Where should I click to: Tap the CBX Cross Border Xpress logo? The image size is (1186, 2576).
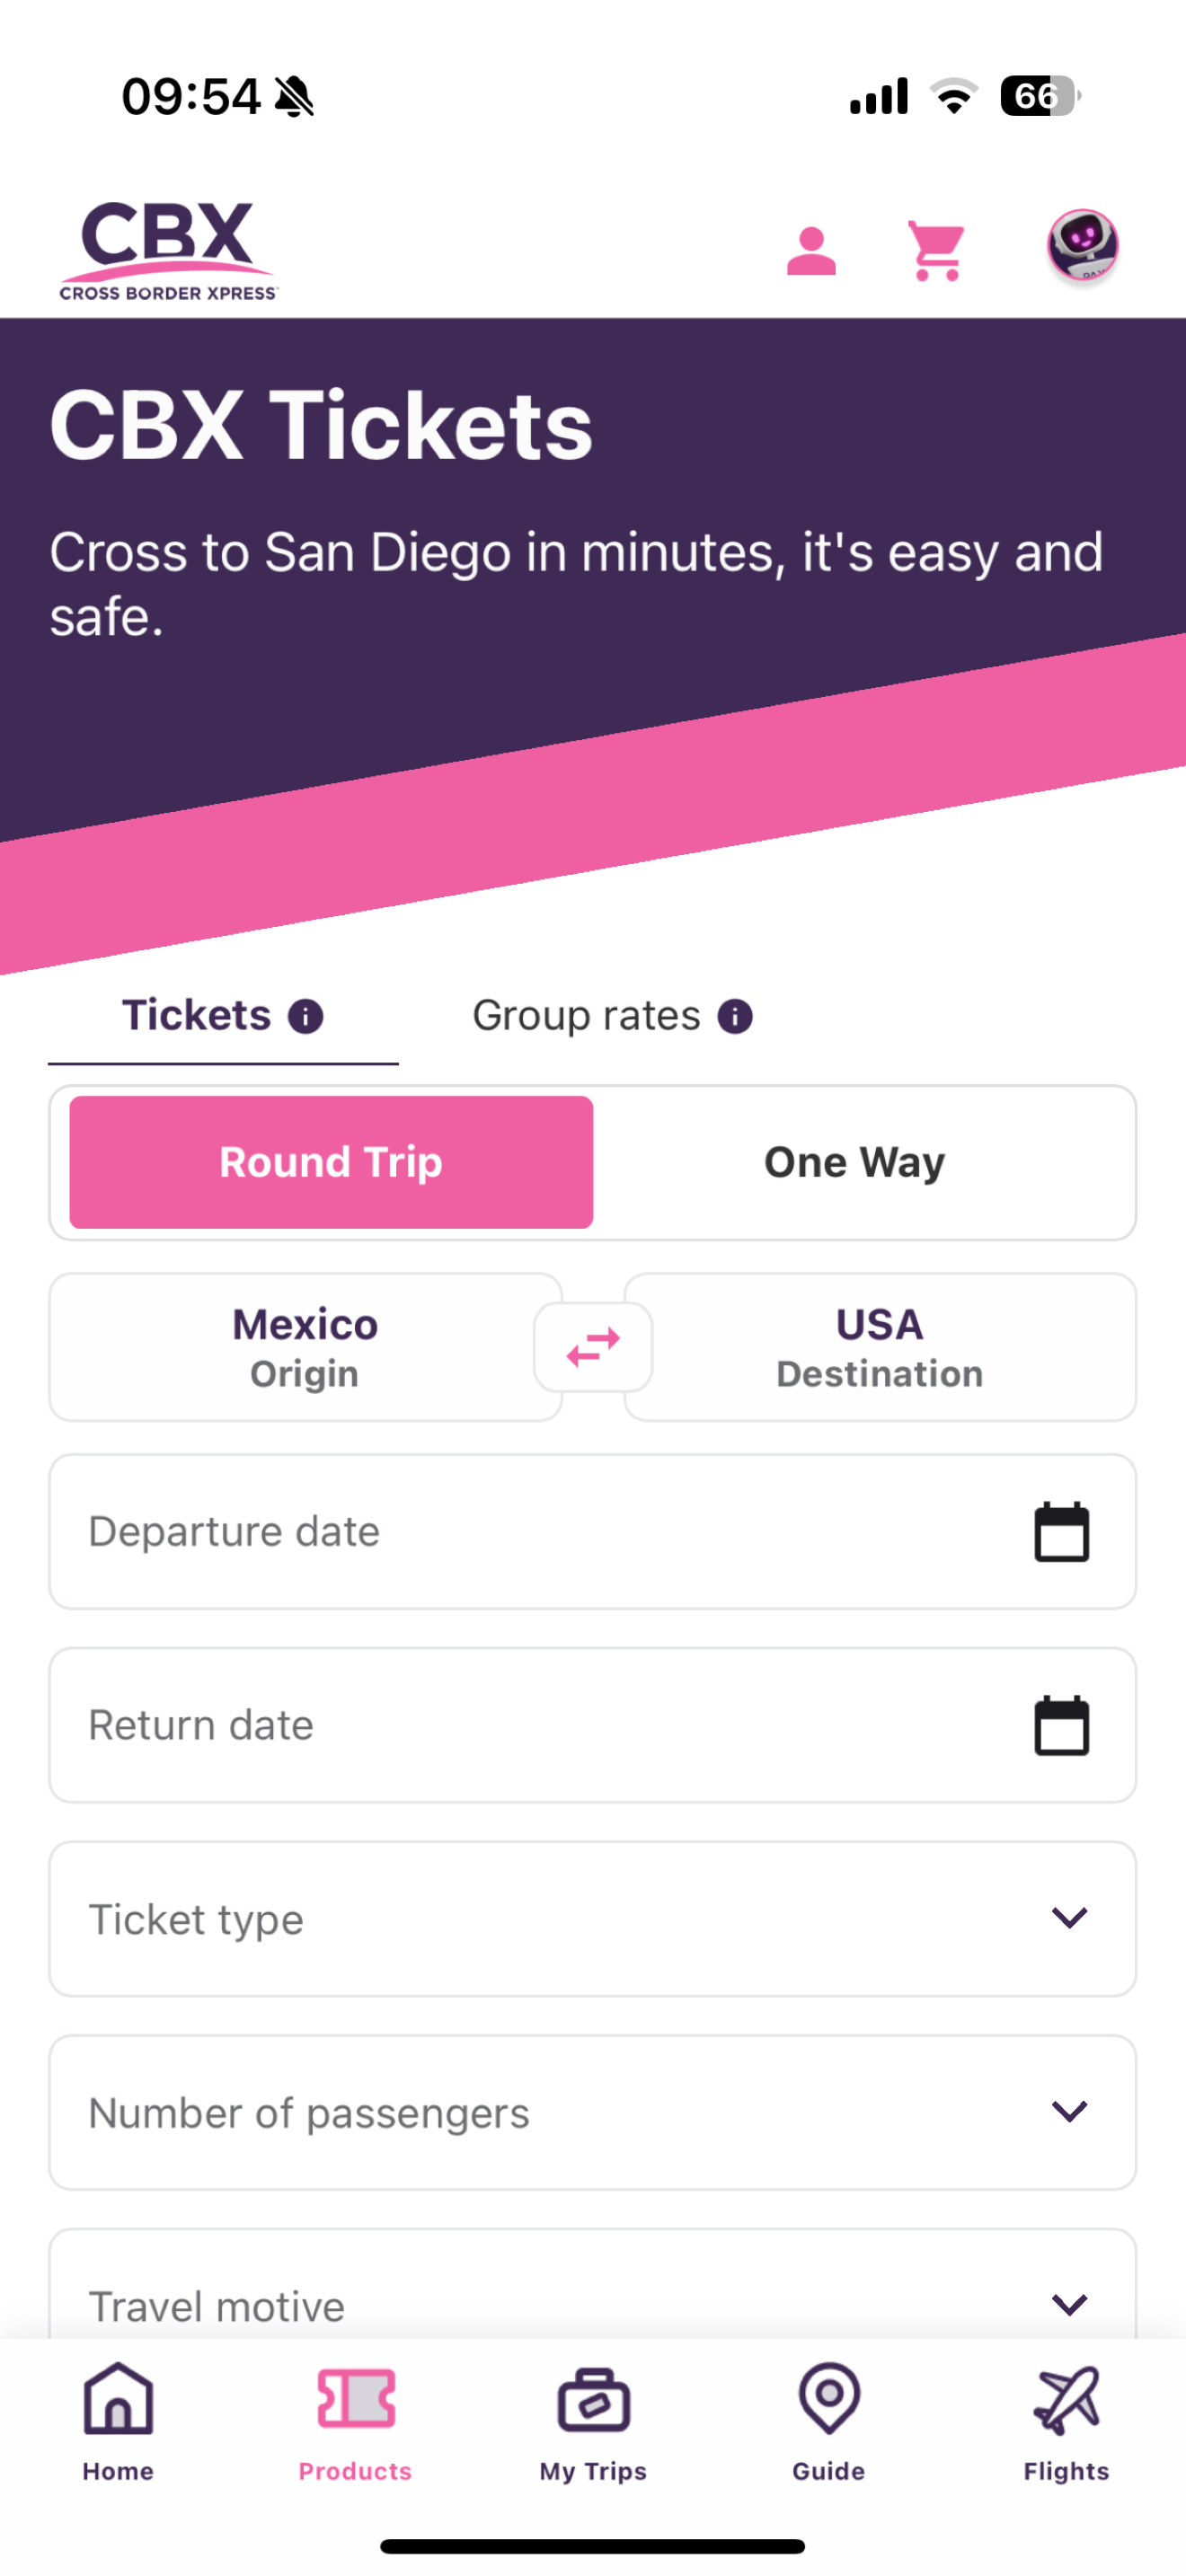(x=168, y=251)
